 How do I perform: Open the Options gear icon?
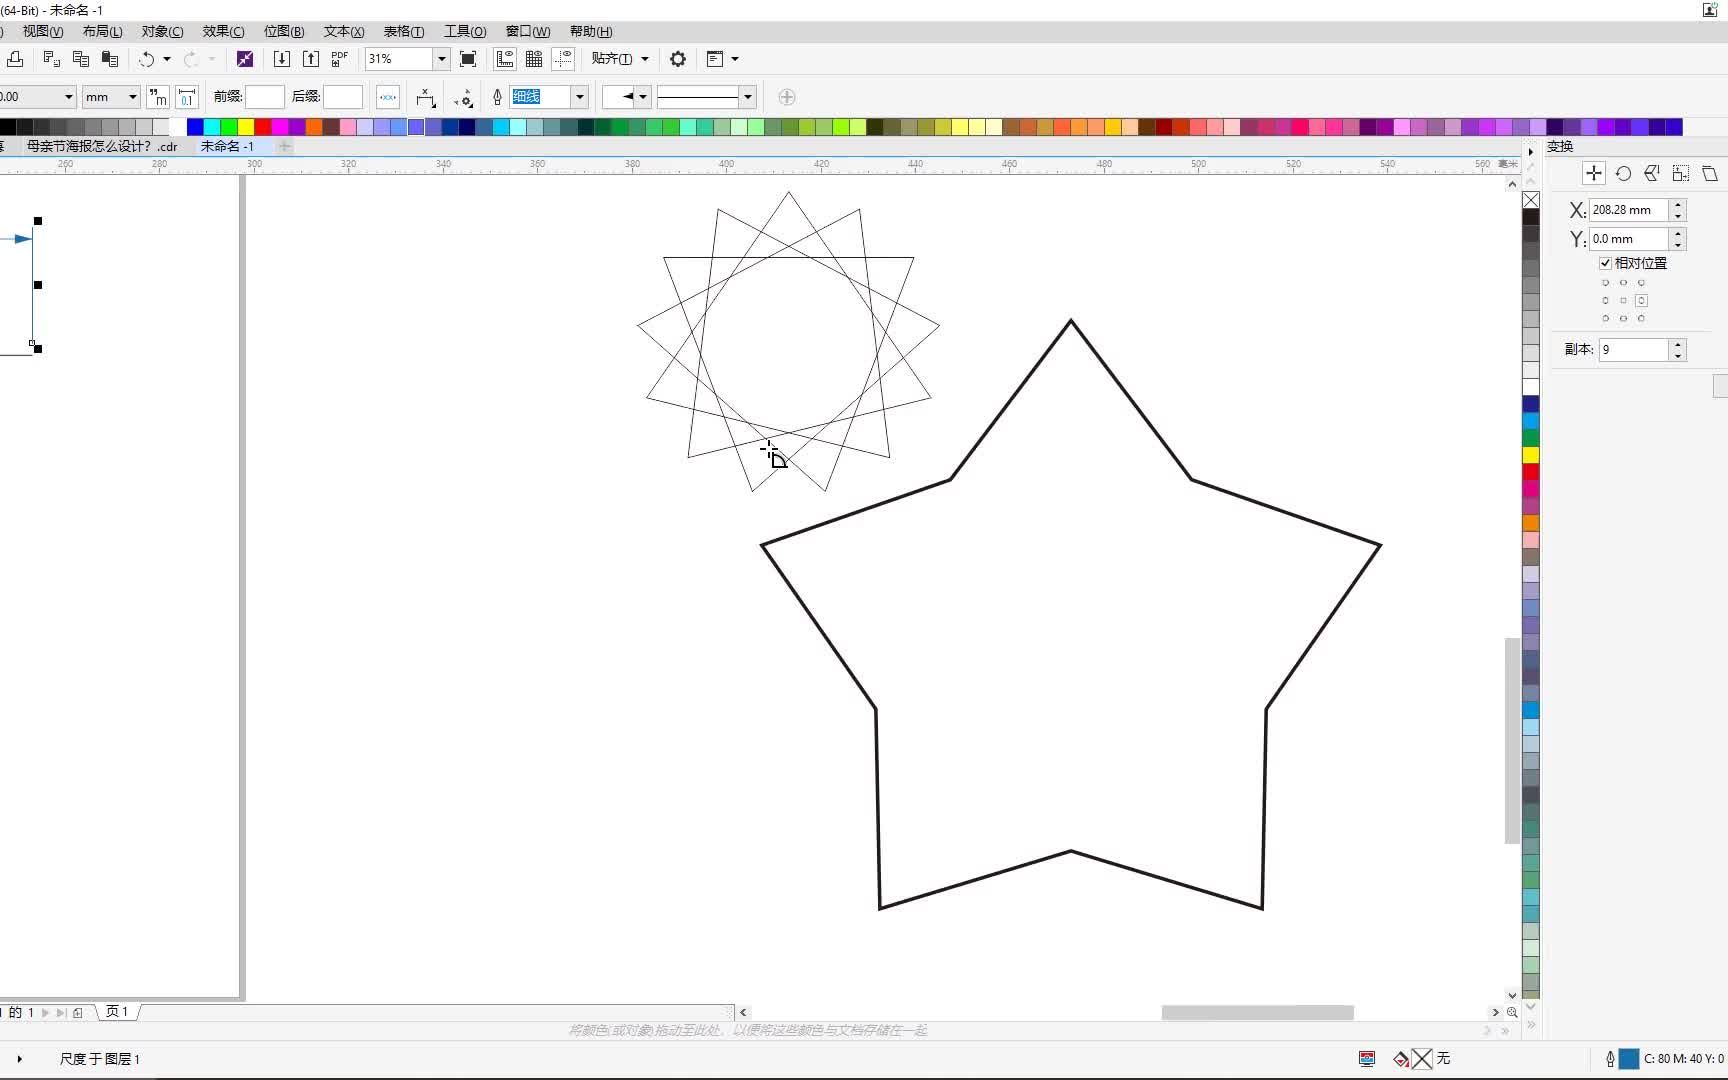click(x=678, y=59)
